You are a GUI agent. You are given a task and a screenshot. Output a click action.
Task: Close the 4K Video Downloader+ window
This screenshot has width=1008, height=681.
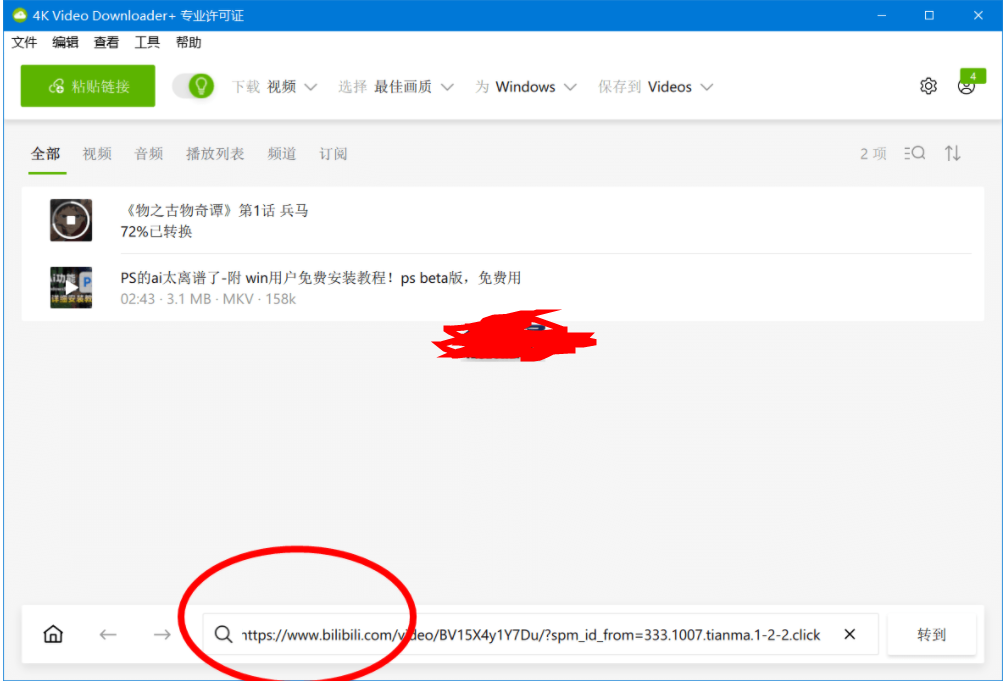tap(978, 15)
